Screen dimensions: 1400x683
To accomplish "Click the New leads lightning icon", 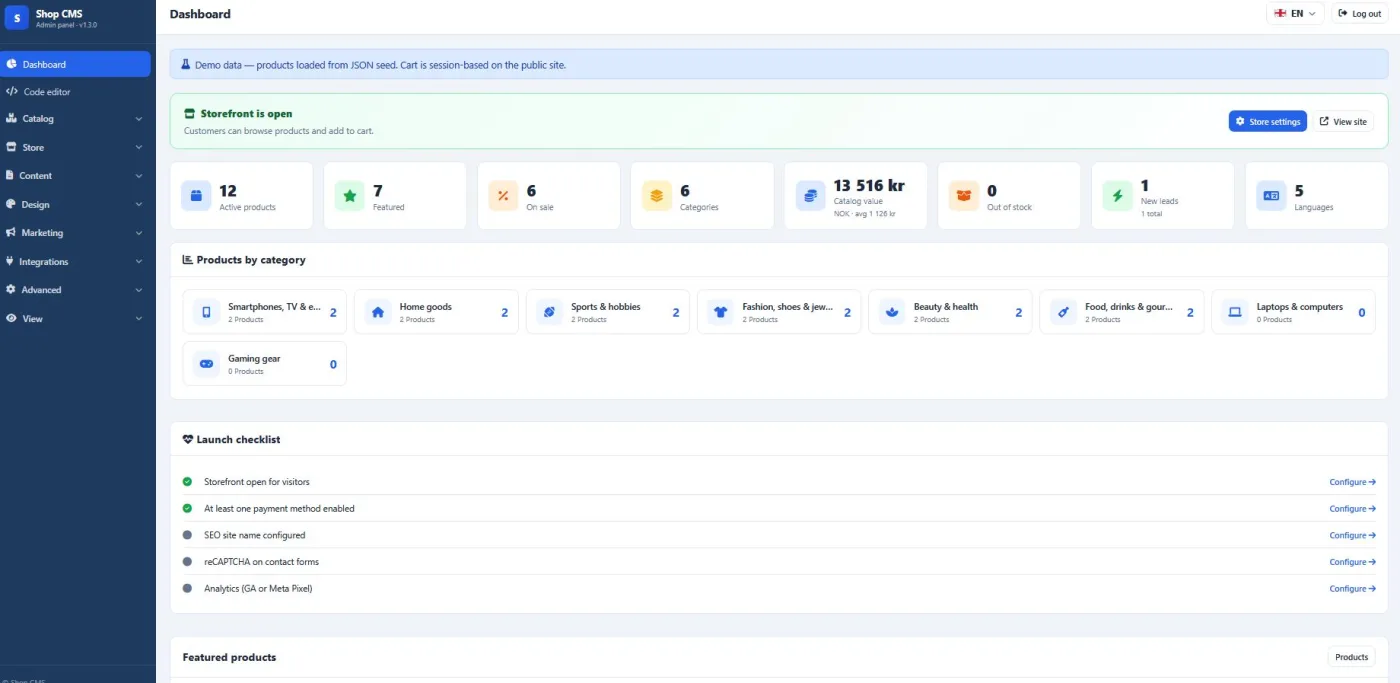I will [1117, 196].
